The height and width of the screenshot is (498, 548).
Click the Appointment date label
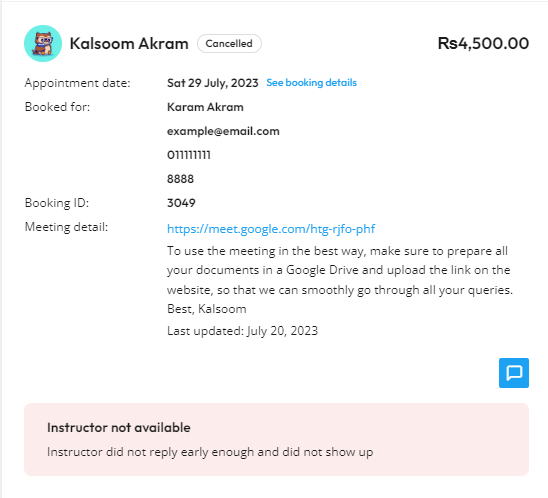coord(77,83)
